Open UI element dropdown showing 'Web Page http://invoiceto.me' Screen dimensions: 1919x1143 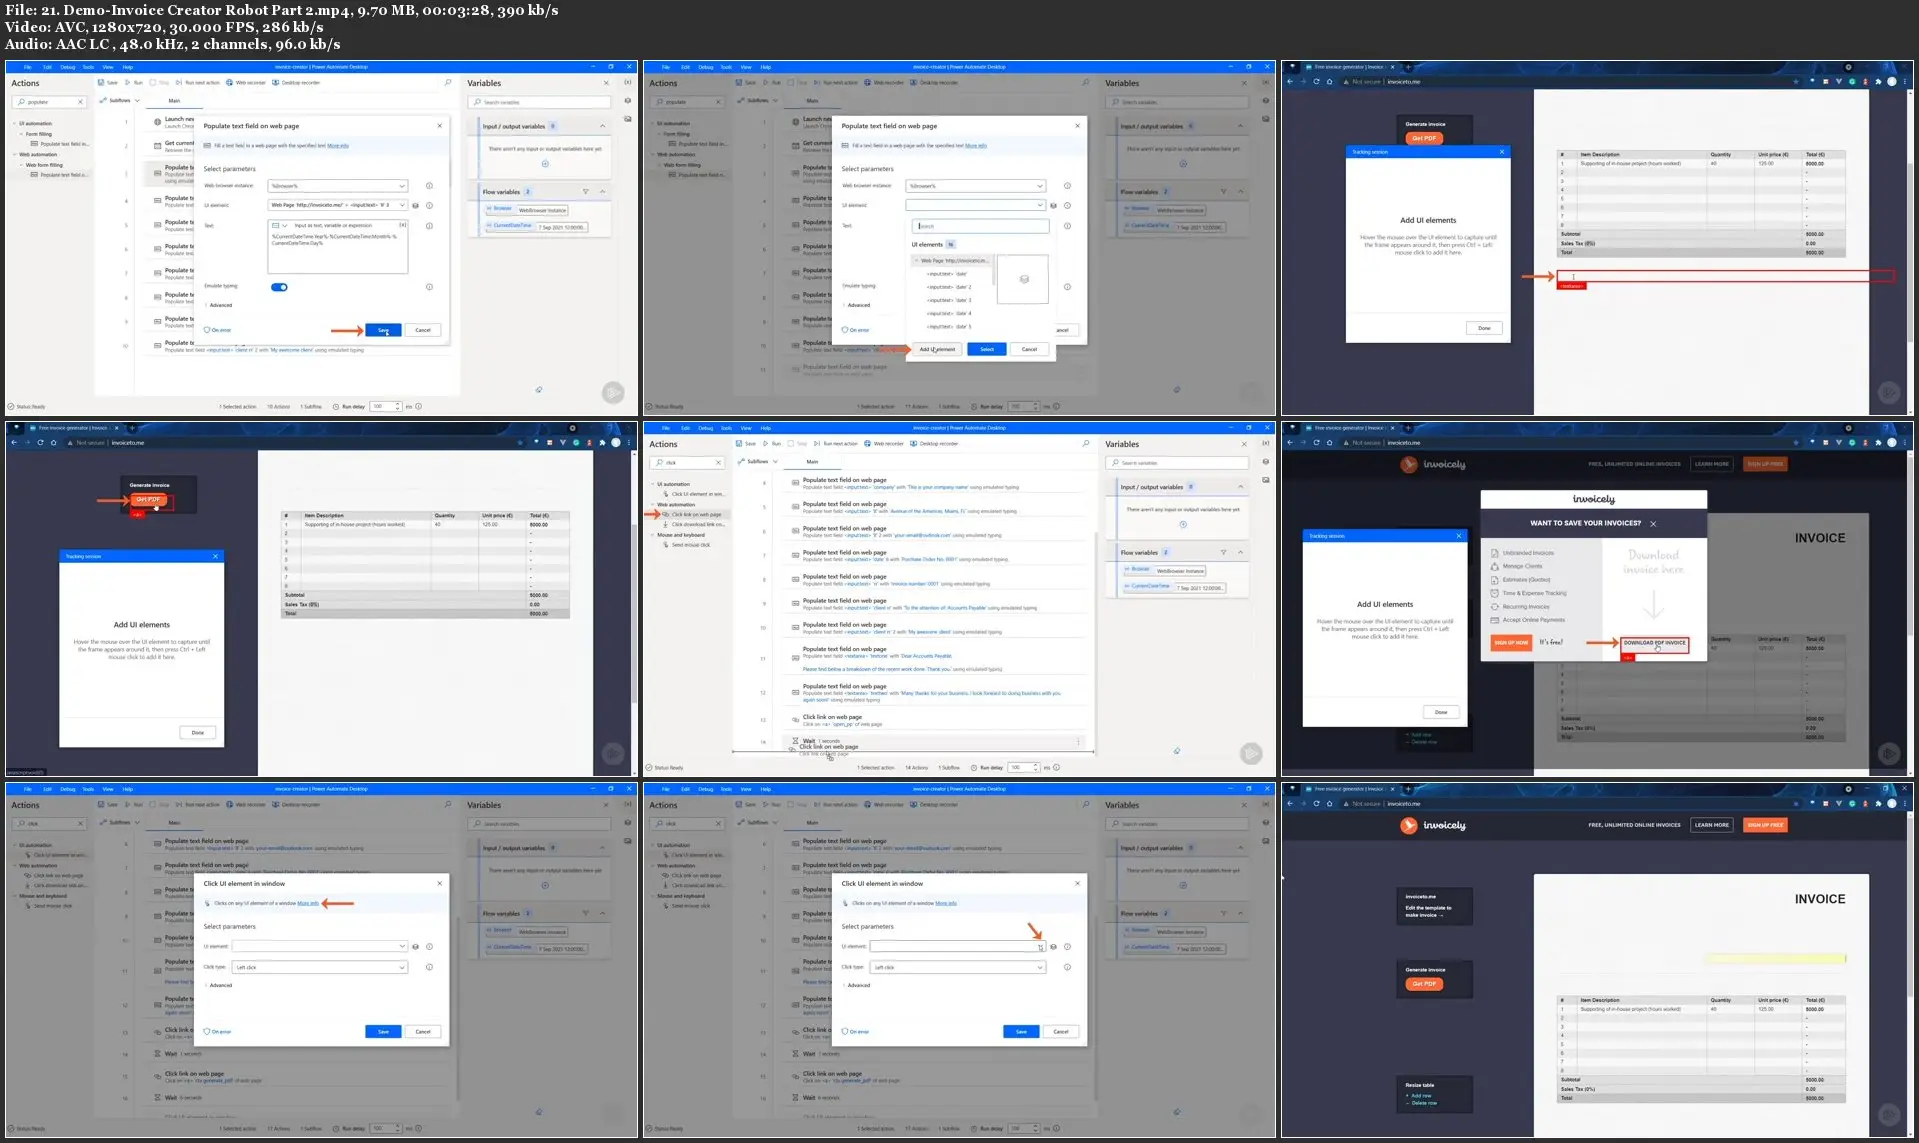[338, 205]
